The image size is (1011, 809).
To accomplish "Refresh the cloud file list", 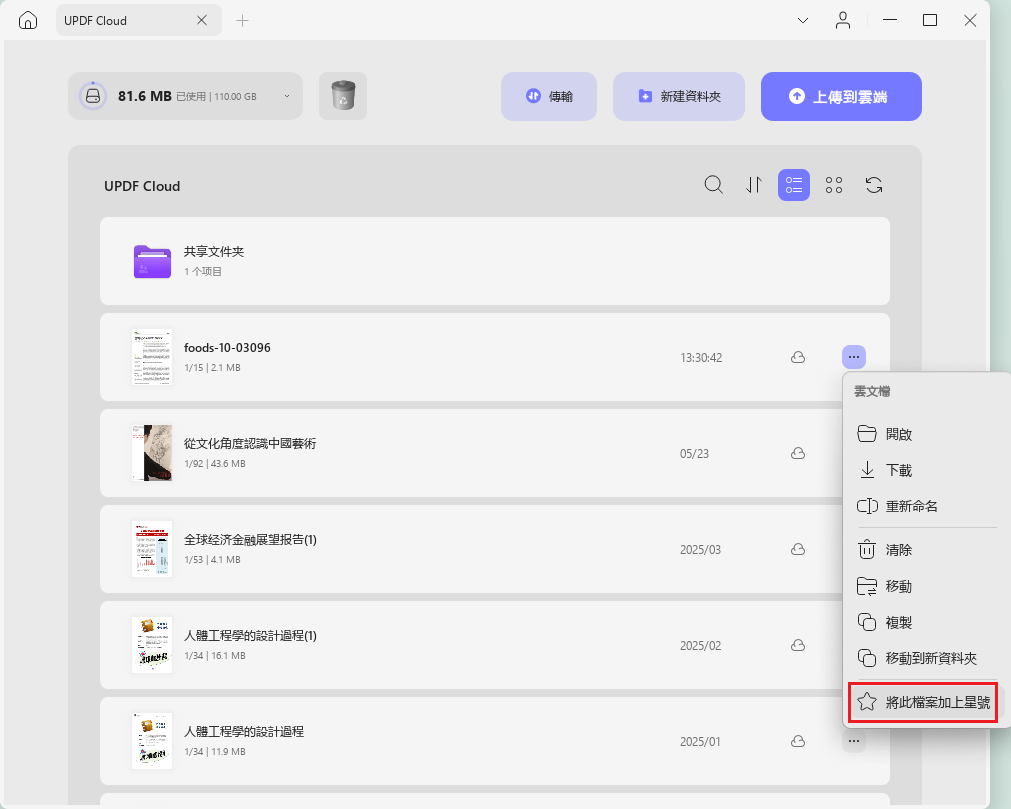I will coord(874,185).
